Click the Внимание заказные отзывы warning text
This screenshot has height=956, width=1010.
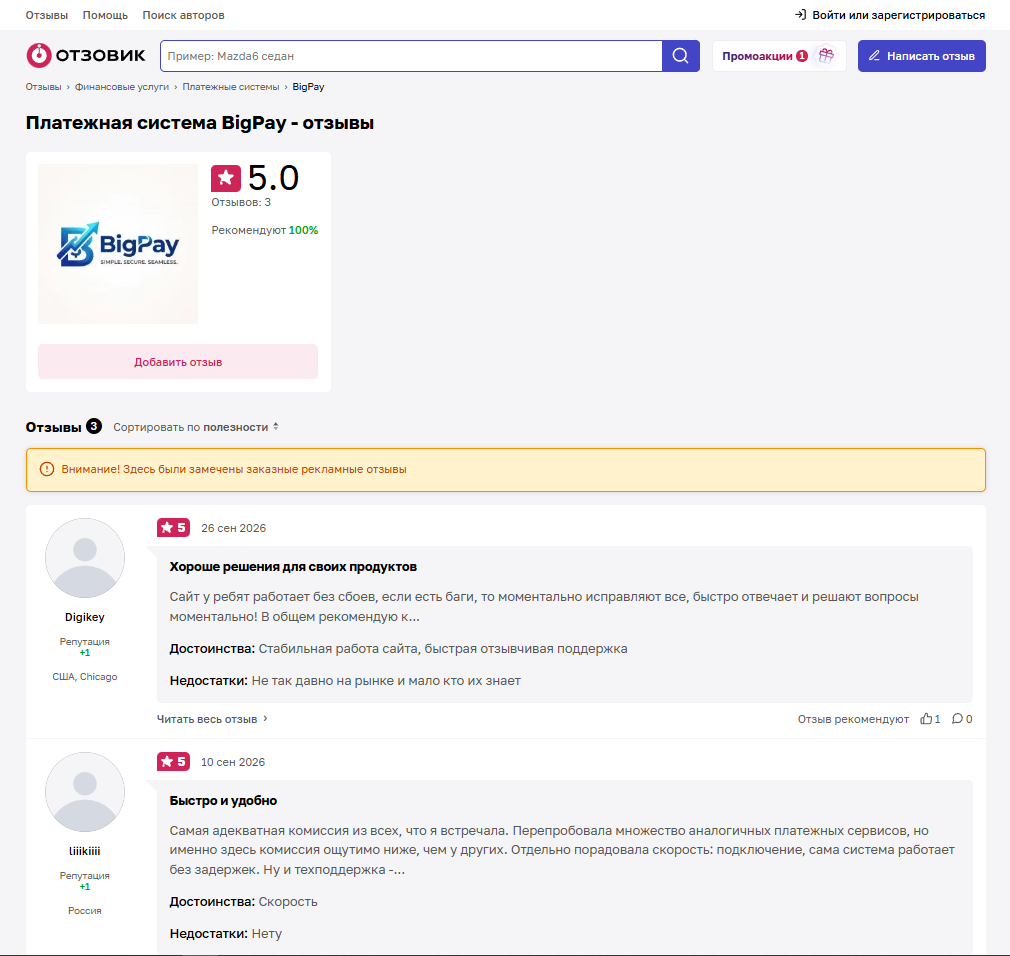pos(234,469)
